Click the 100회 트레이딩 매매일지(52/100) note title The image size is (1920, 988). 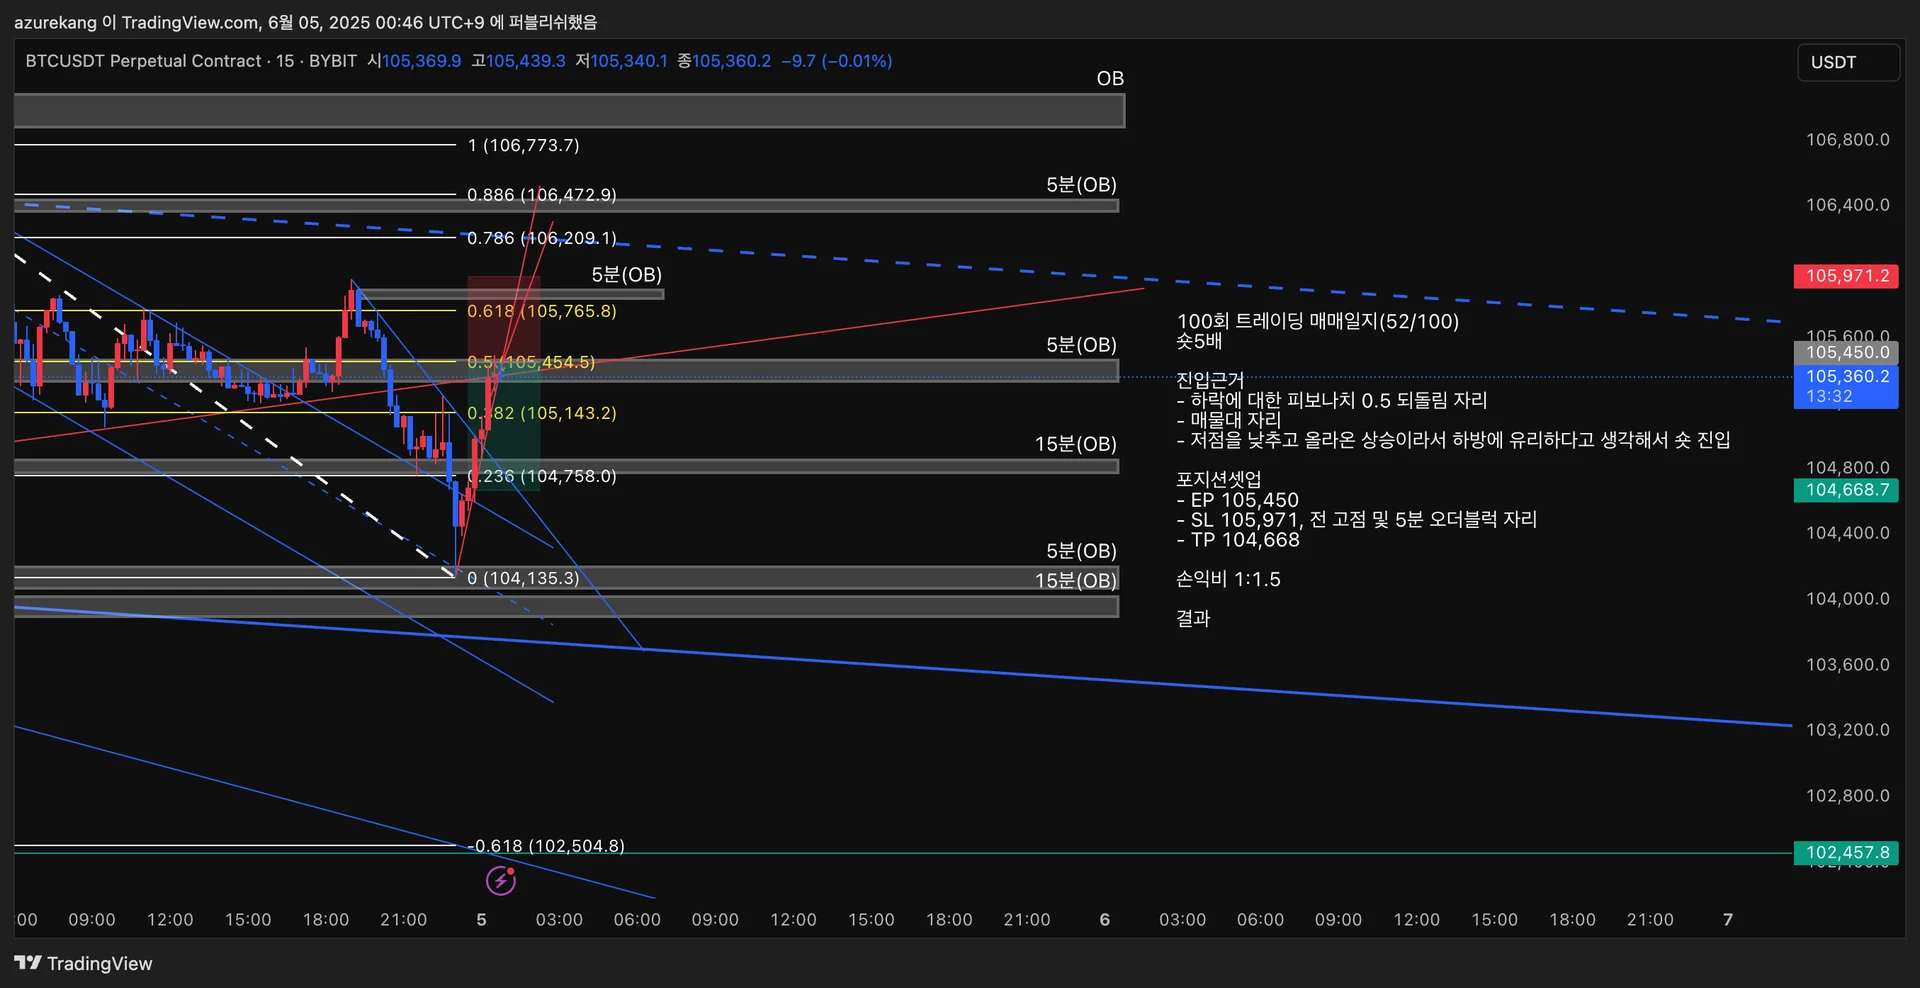point(1318,321)
